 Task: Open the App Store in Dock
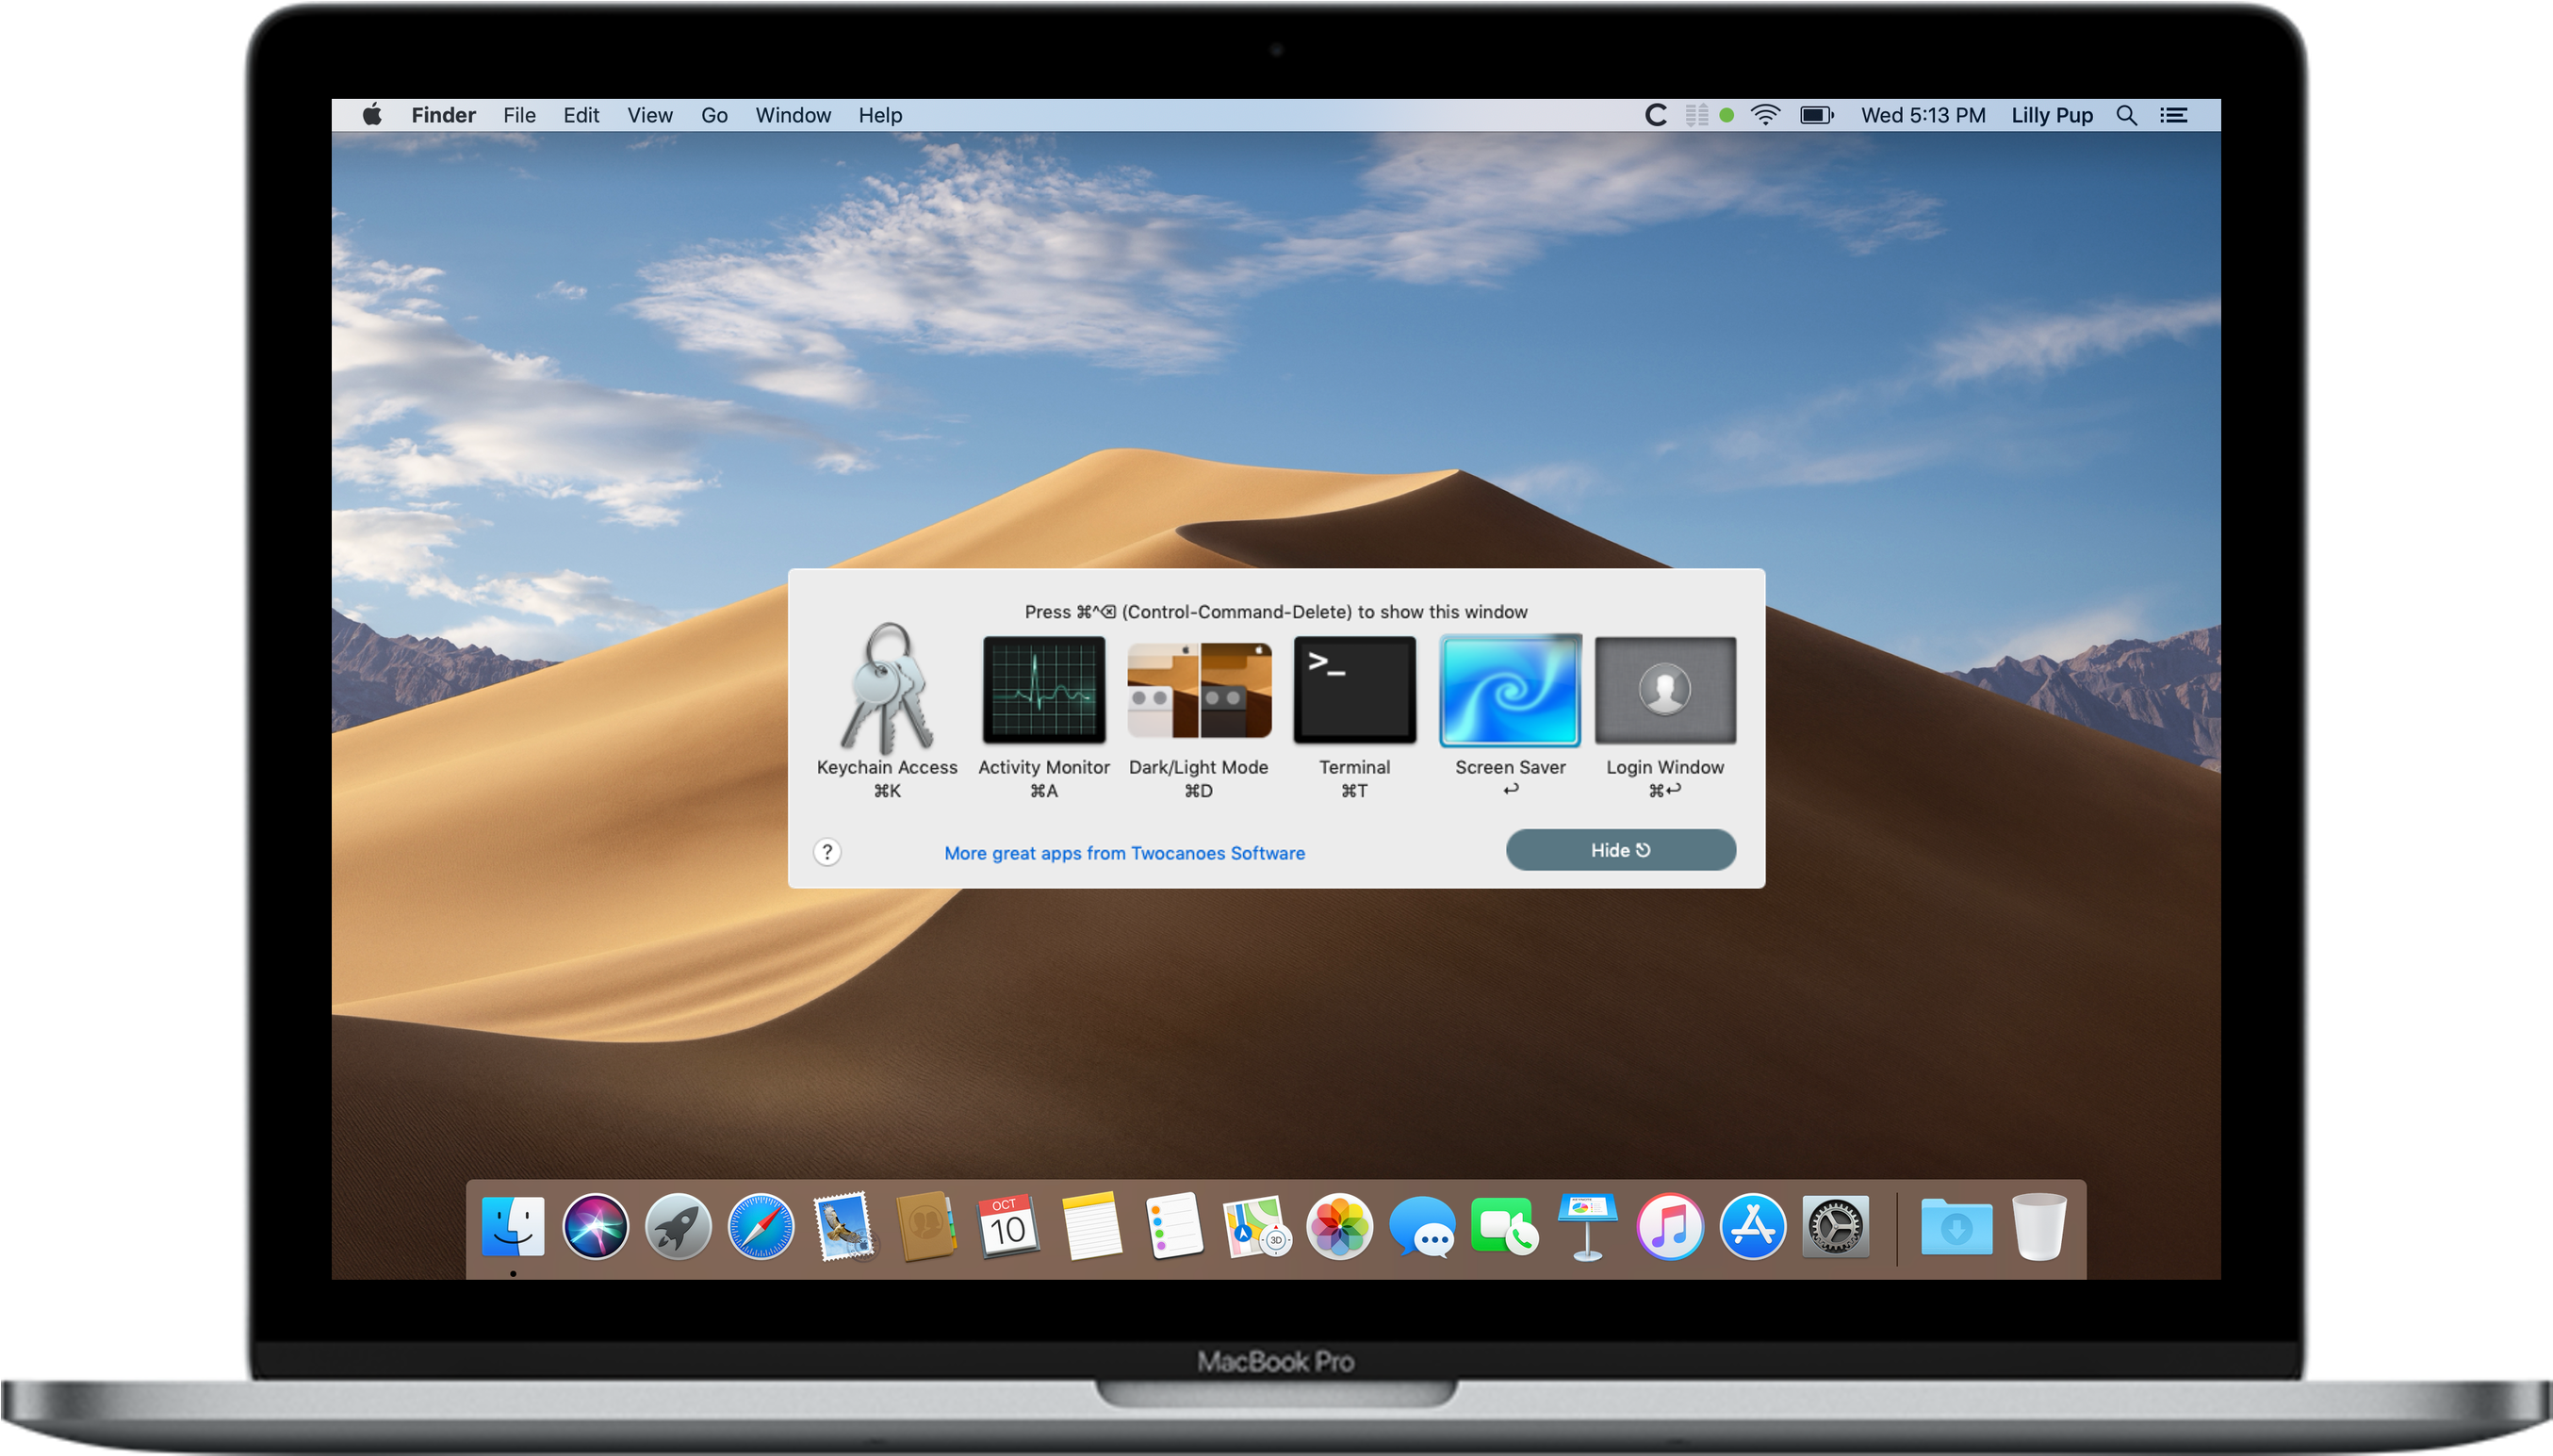click(1752, 1226)
